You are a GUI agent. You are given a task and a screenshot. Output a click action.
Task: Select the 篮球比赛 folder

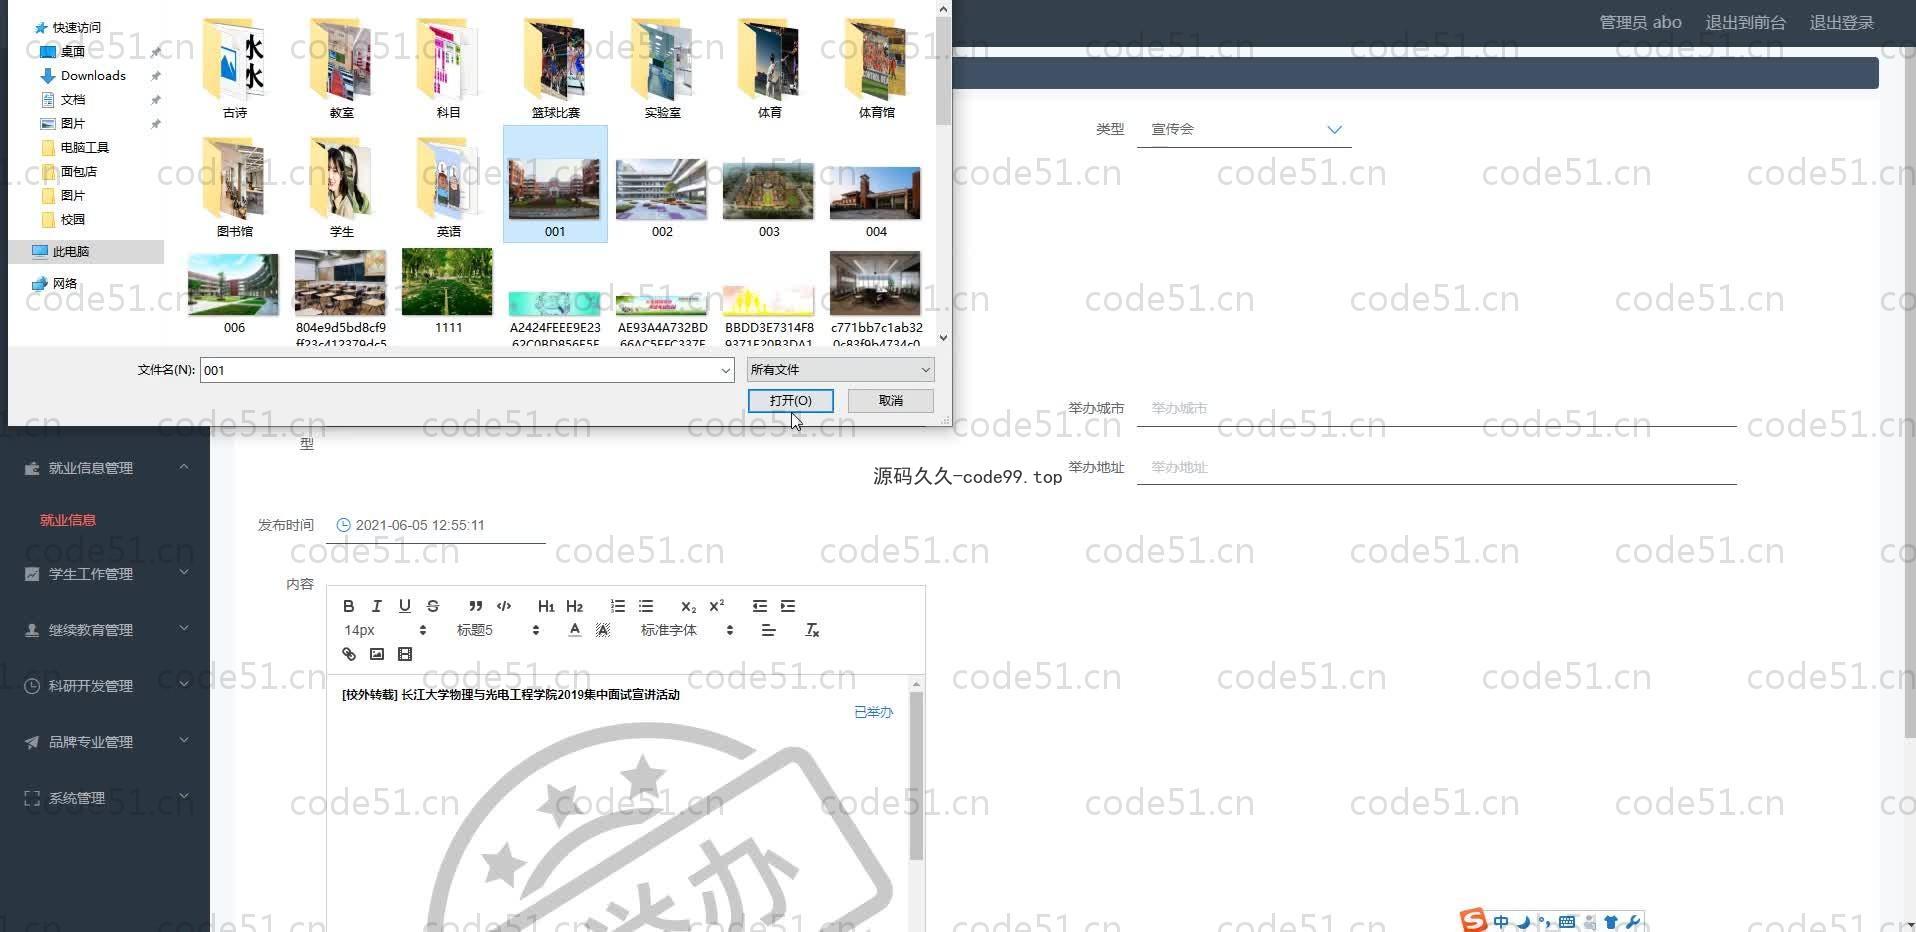coord(555,68)
